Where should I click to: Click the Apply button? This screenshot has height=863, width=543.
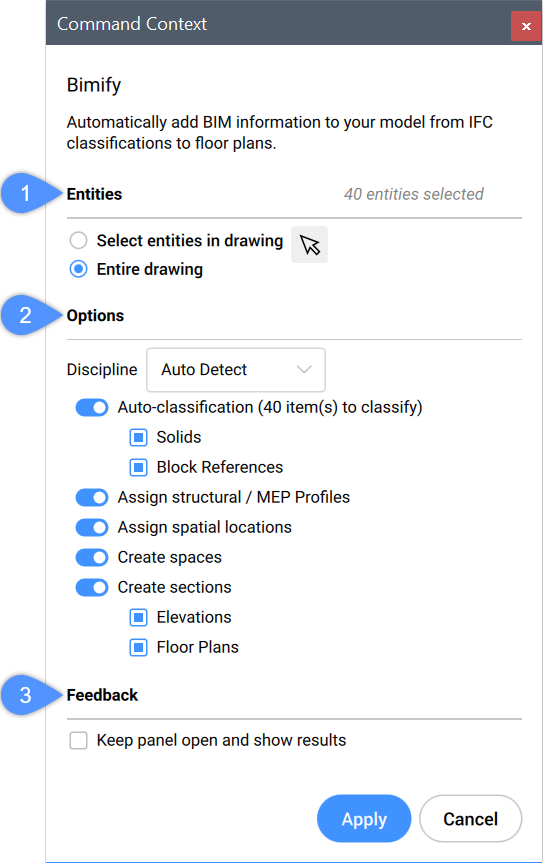[x=364, y=818]
